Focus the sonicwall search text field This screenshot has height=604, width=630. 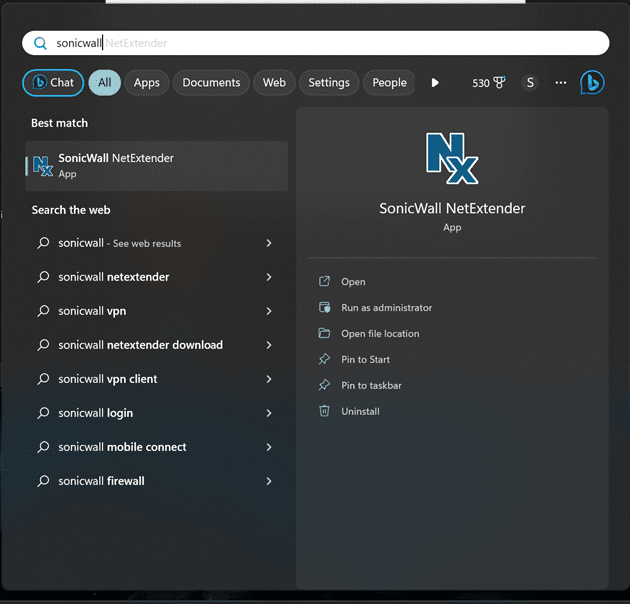tap(315, 43)
